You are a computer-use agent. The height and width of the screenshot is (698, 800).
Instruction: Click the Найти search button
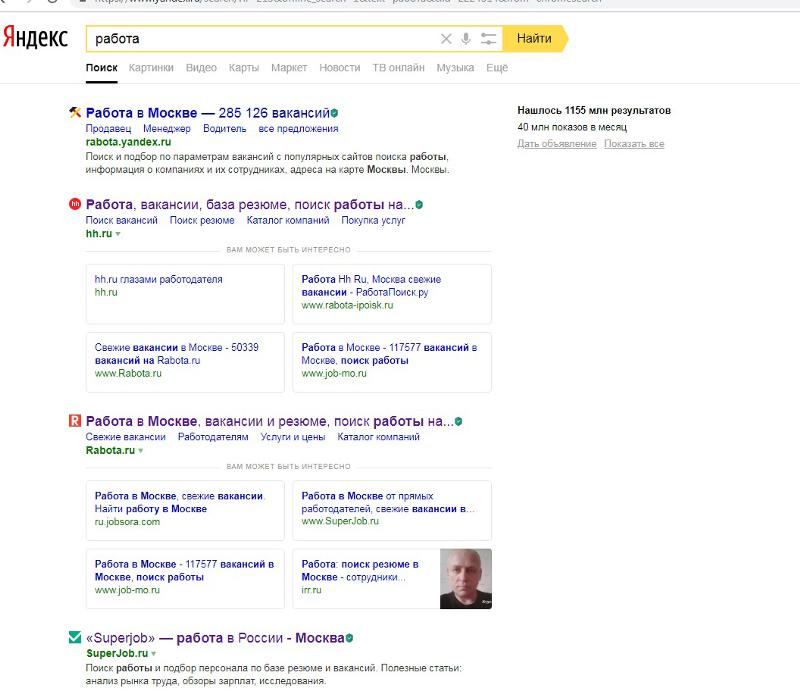click(x=534, y=39)
